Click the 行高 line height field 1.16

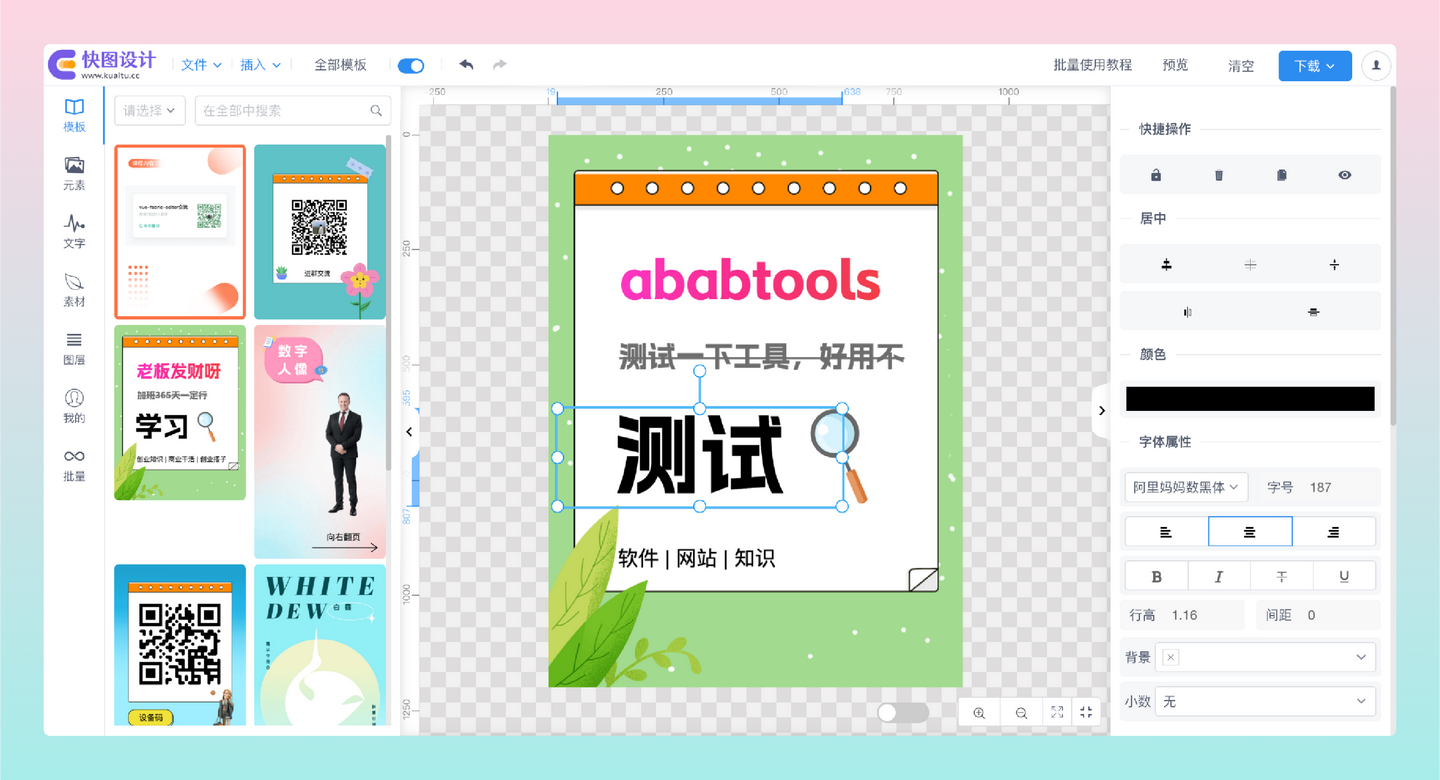click(1203, 615)
